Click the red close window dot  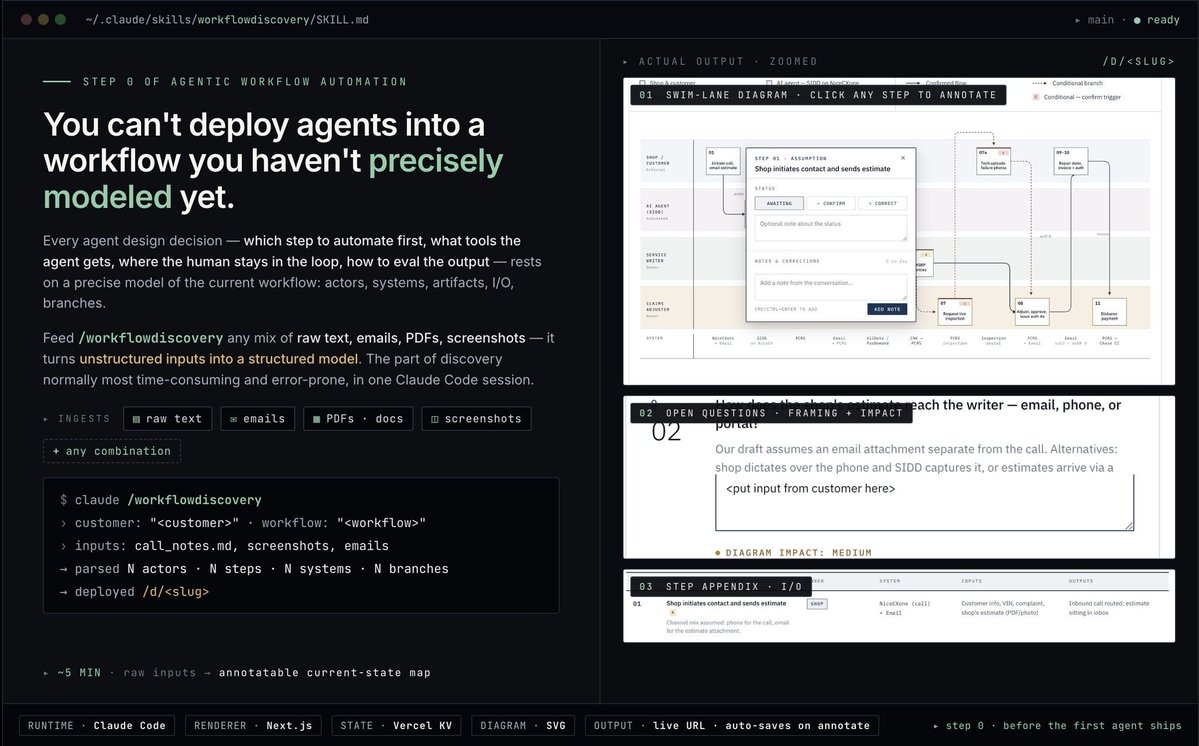click(26, 20)
